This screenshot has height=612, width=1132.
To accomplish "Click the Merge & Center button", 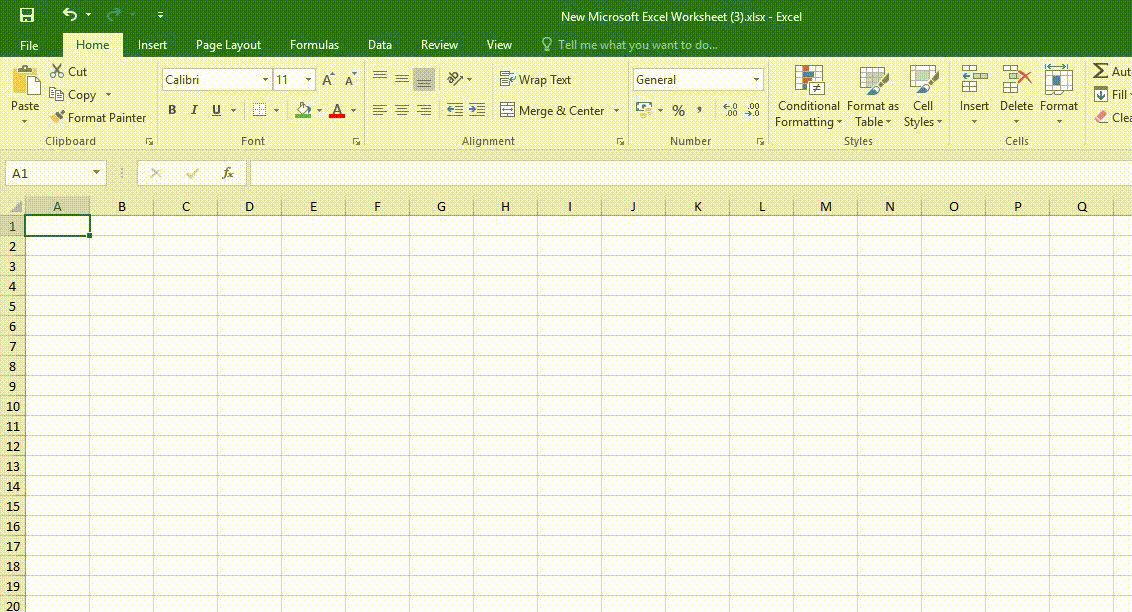I will tap(552, 110).
